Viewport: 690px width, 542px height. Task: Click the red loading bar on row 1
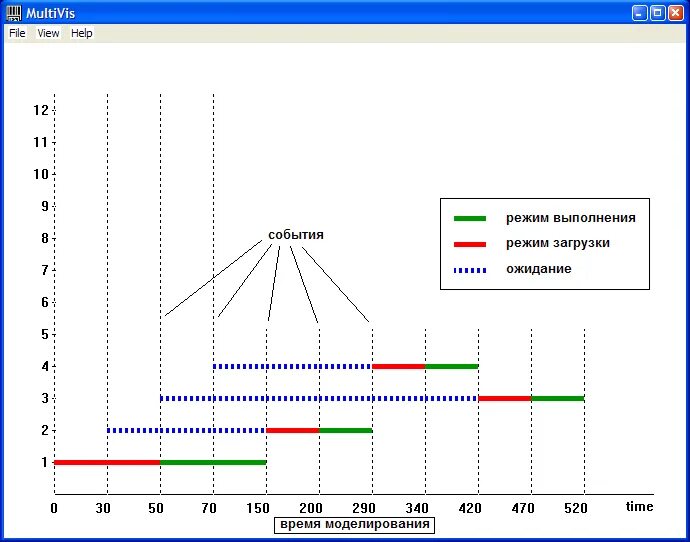pyautogui.click(x=107, y=462)
